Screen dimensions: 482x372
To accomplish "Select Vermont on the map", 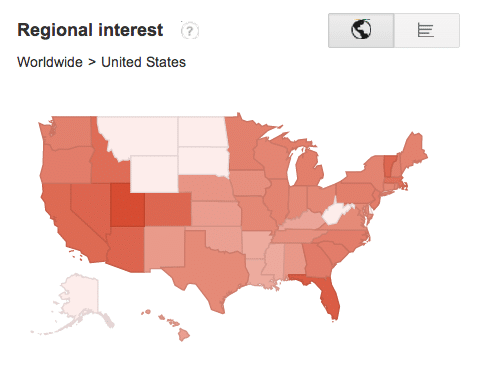I will coord(389,166).
